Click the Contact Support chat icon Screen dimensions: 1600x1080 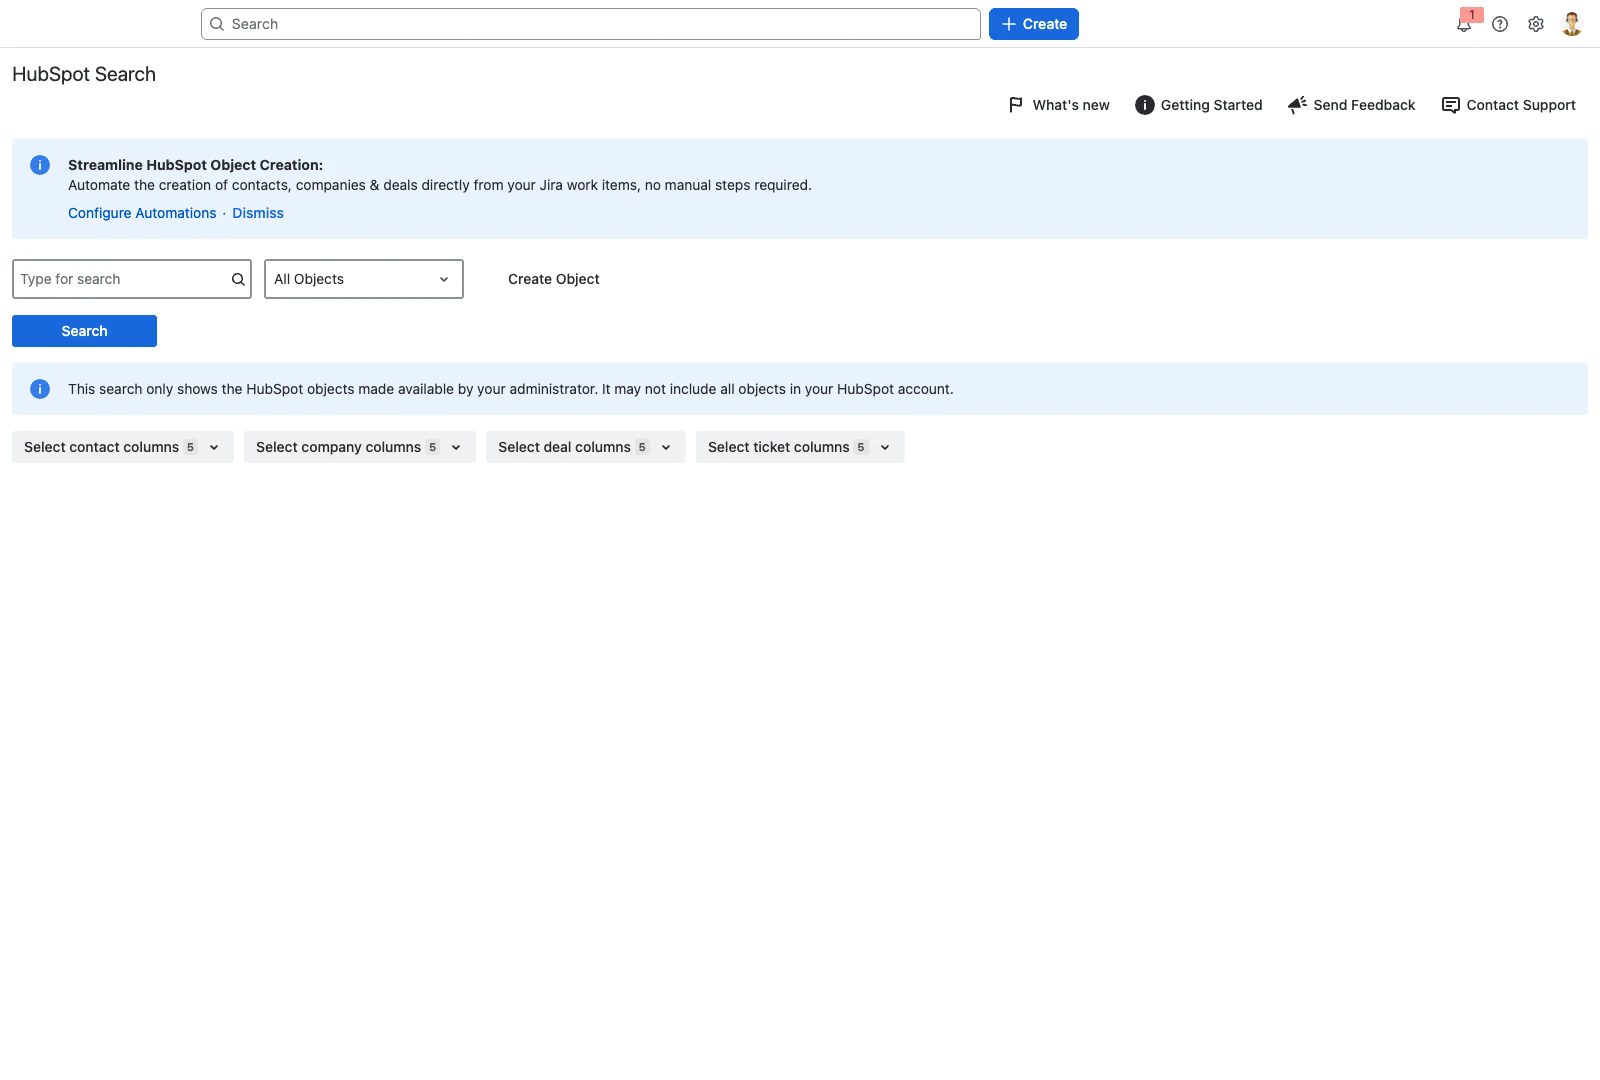(1450, 105)
